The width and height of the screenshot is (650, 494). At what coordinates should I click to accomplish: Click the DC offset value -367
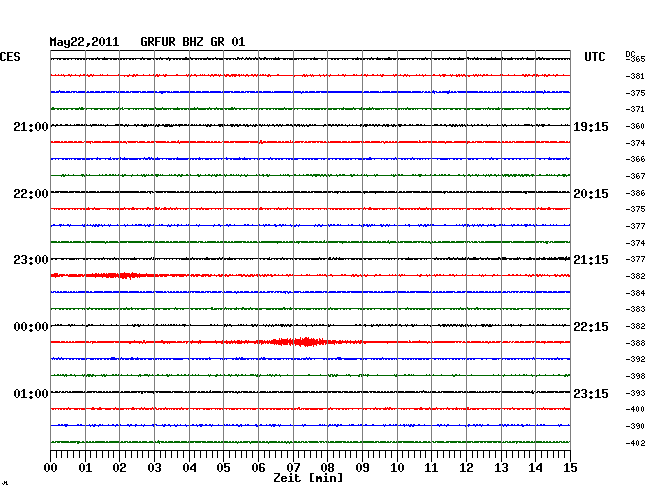click(635, 176)
